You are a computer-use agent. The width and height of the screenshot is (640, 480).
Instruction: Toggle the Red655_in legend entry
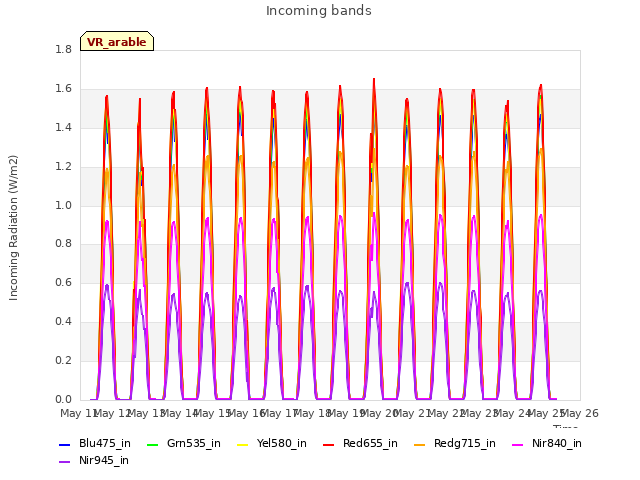360,444
